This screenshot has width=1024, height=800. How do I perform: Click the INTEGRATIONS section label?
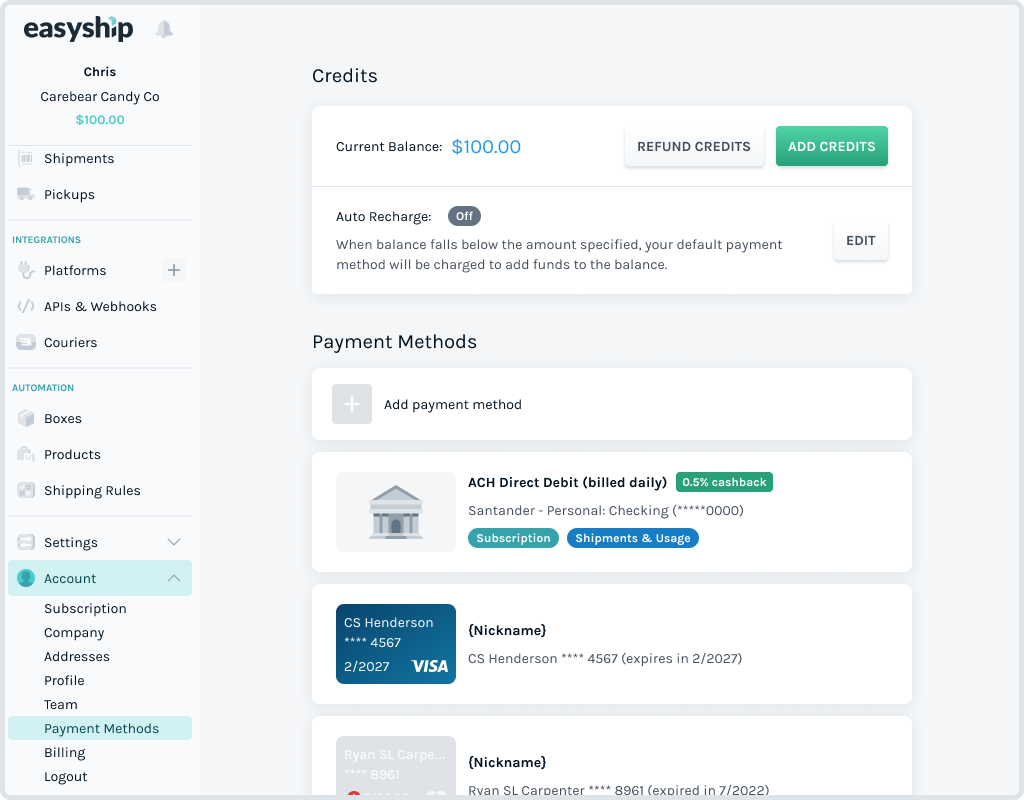coord(46,240)
